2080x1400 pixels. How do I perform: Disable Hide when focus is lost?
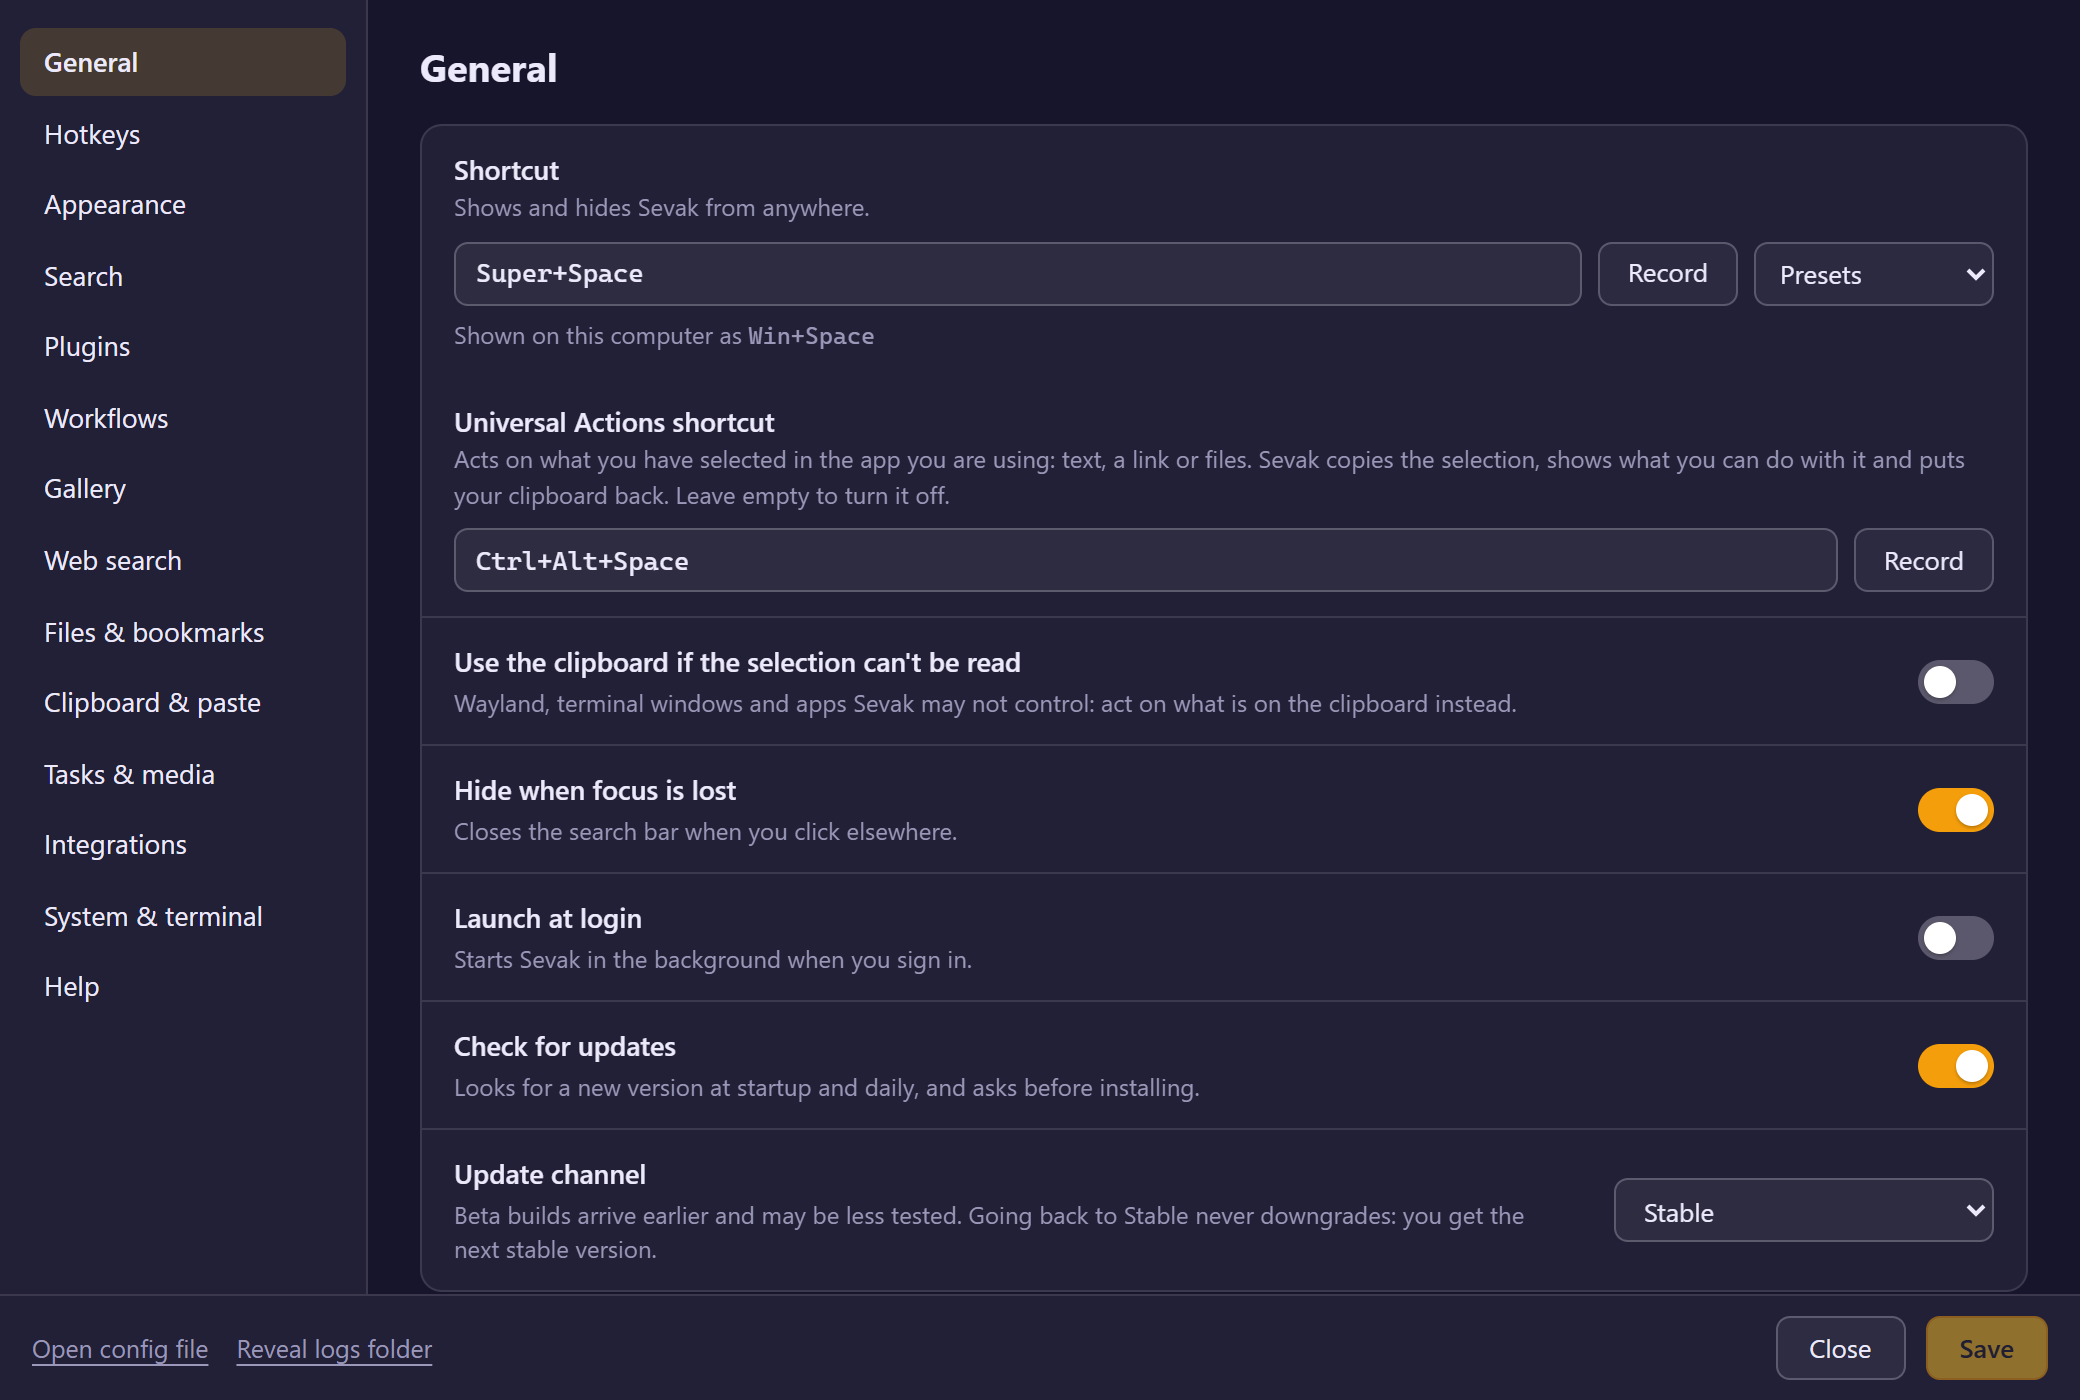tap(1955, 810)
